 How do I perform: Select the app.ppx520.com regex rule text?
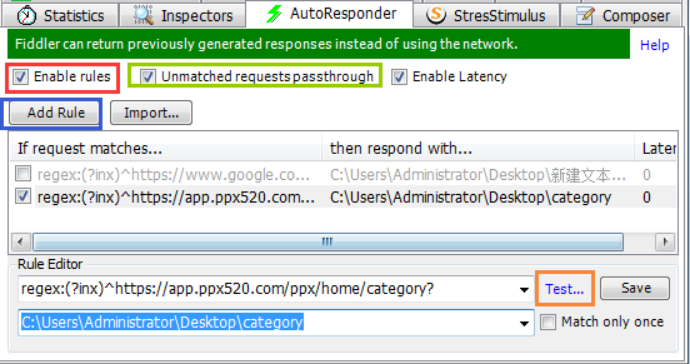(176, 197)
